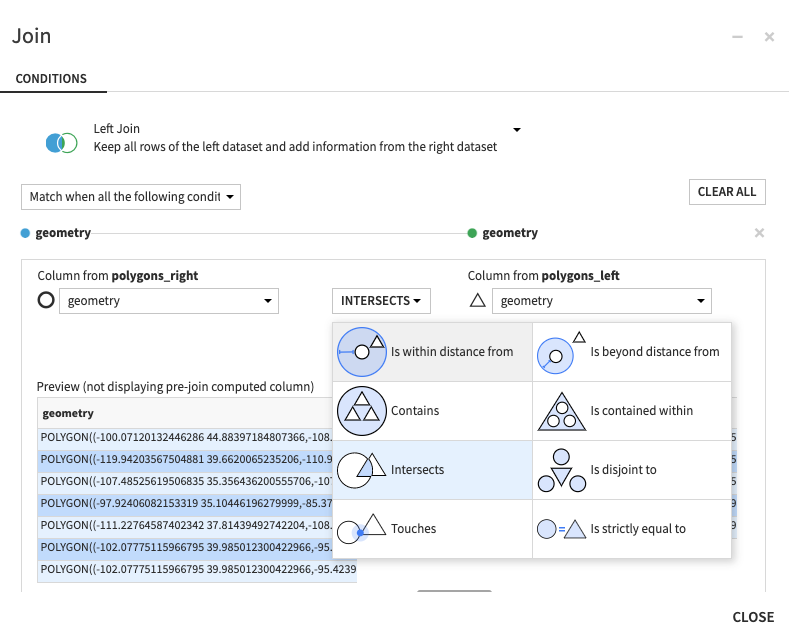Click the blue dot next to left geometry

point(25,233)
